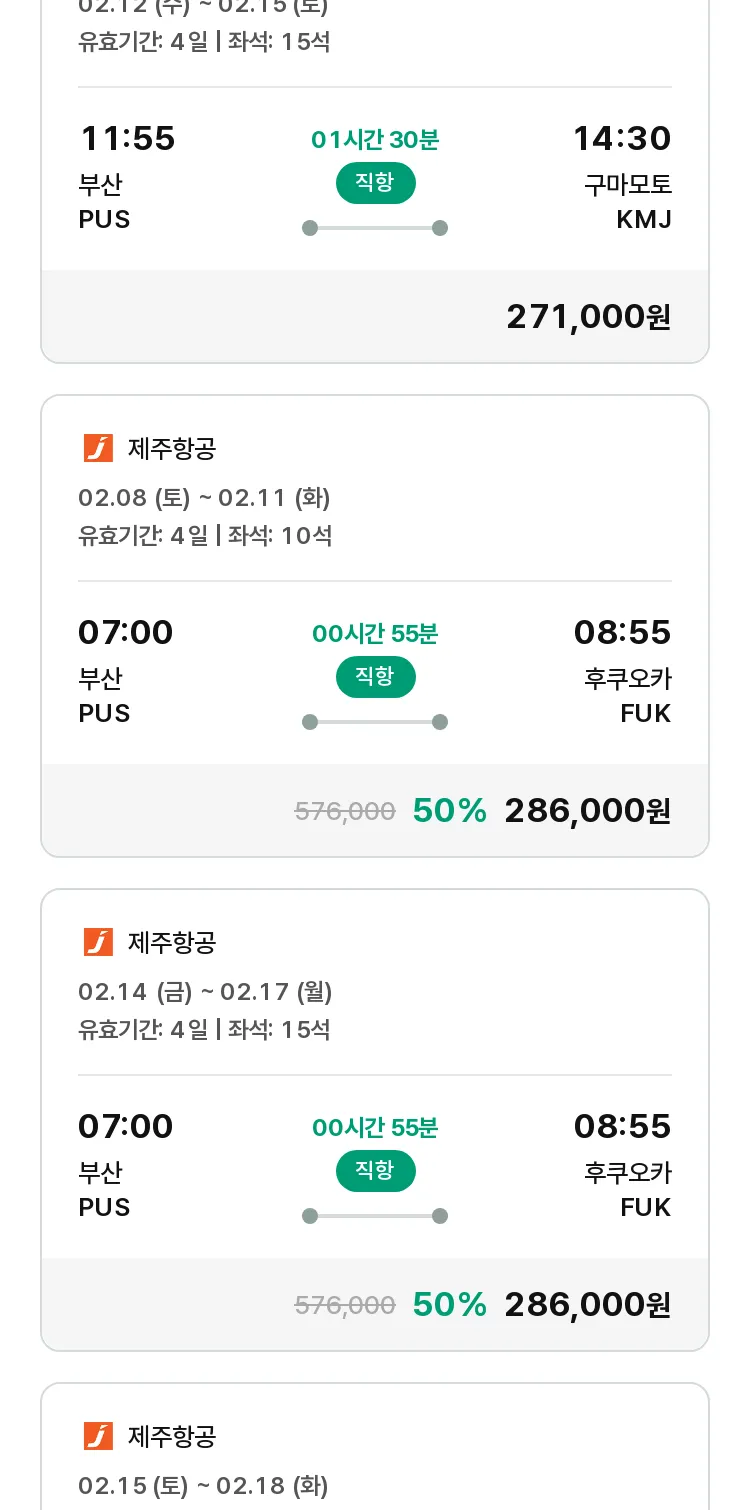Click Jeju Air logo on 02.14 flight
The height and width of the screenshot is (1510, 750).
pos(98,942)
